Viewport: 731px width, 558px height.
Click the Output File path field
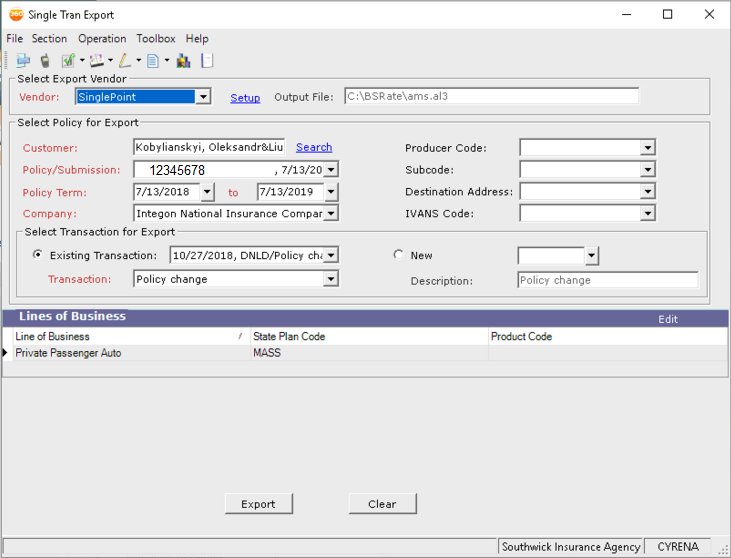[490, 97]
